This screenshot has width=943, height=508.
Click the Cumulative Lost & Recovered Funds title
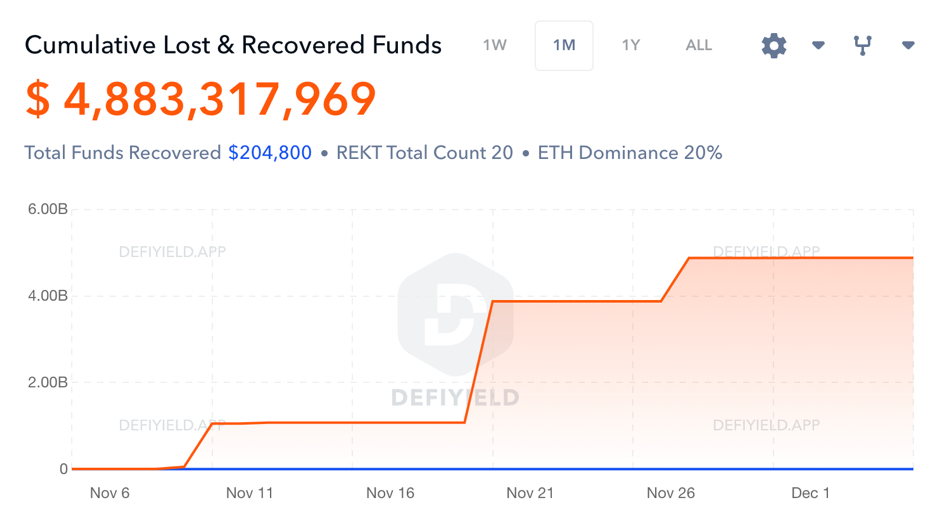coord(233,45)
